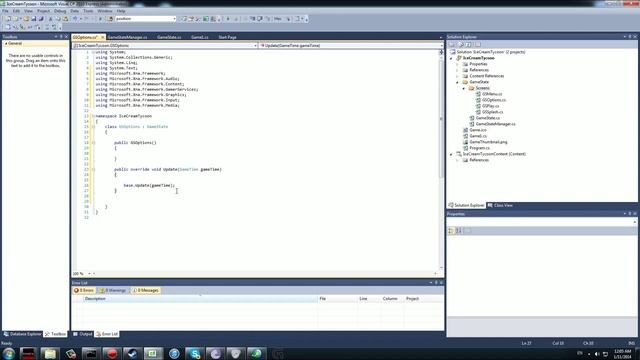This screenshot has width=640, height=360.
Task: Open Skype from the taskbar
Action: click(x=195, y=353)
